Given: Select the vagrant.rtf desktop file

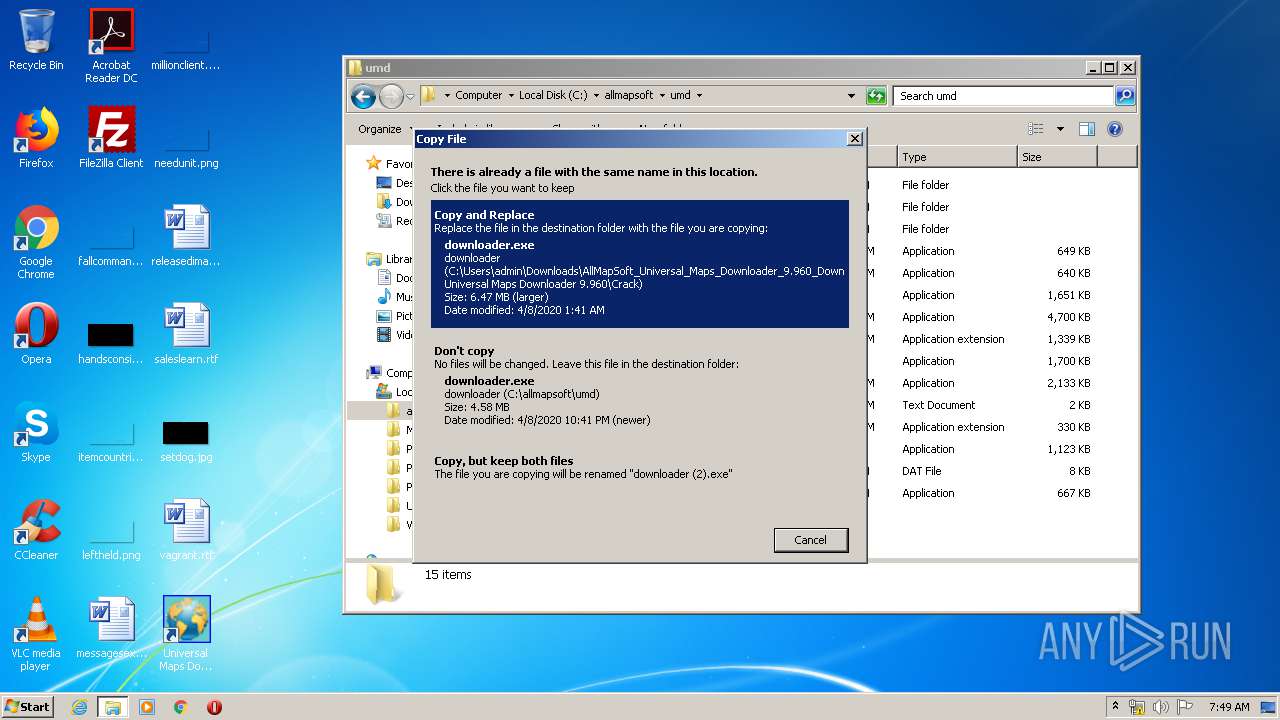Looking at the screenshot, I should tap(186, 529).
